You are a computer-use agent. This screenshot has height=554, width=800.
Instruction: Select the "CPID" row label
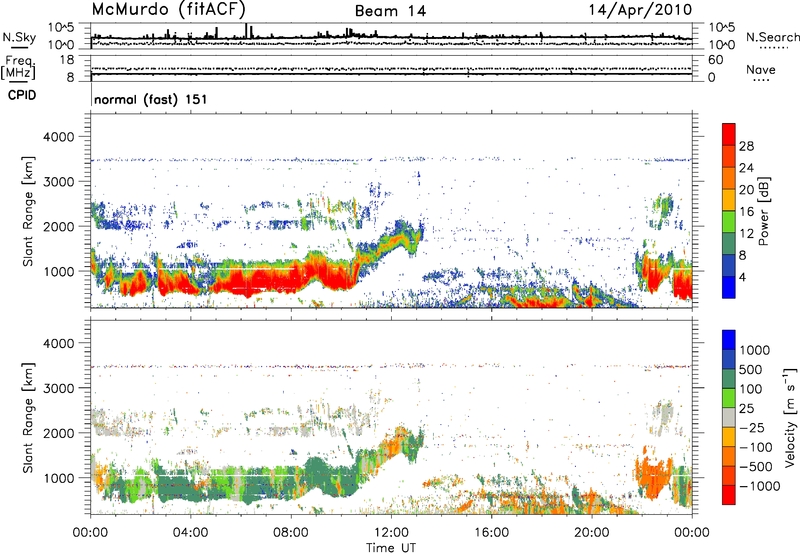click(x=22, y=95)
